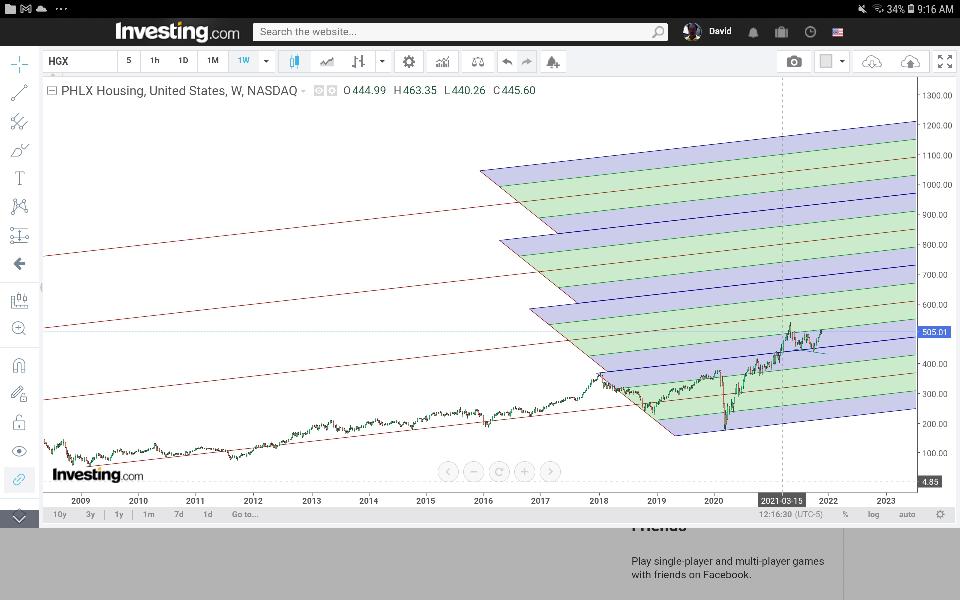Select the 1W interval
This screenshot has width=960, height=600.
244,61
